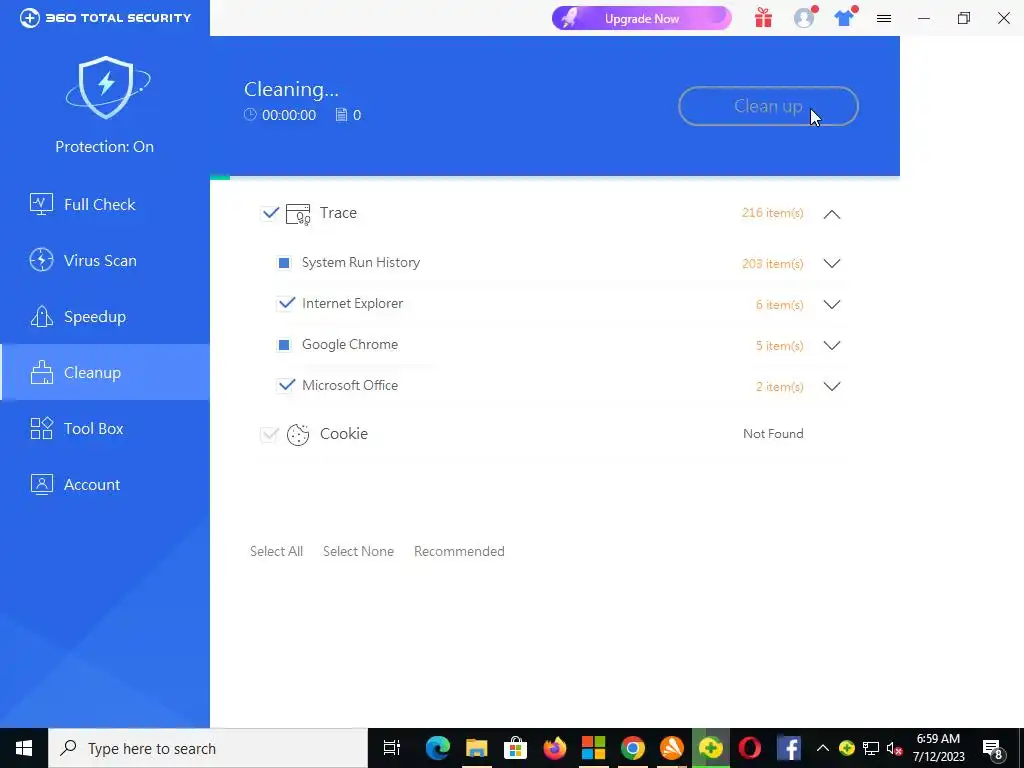Open the Windows Start menu
The image size is (1024, 768).
[x=24, y=748]
